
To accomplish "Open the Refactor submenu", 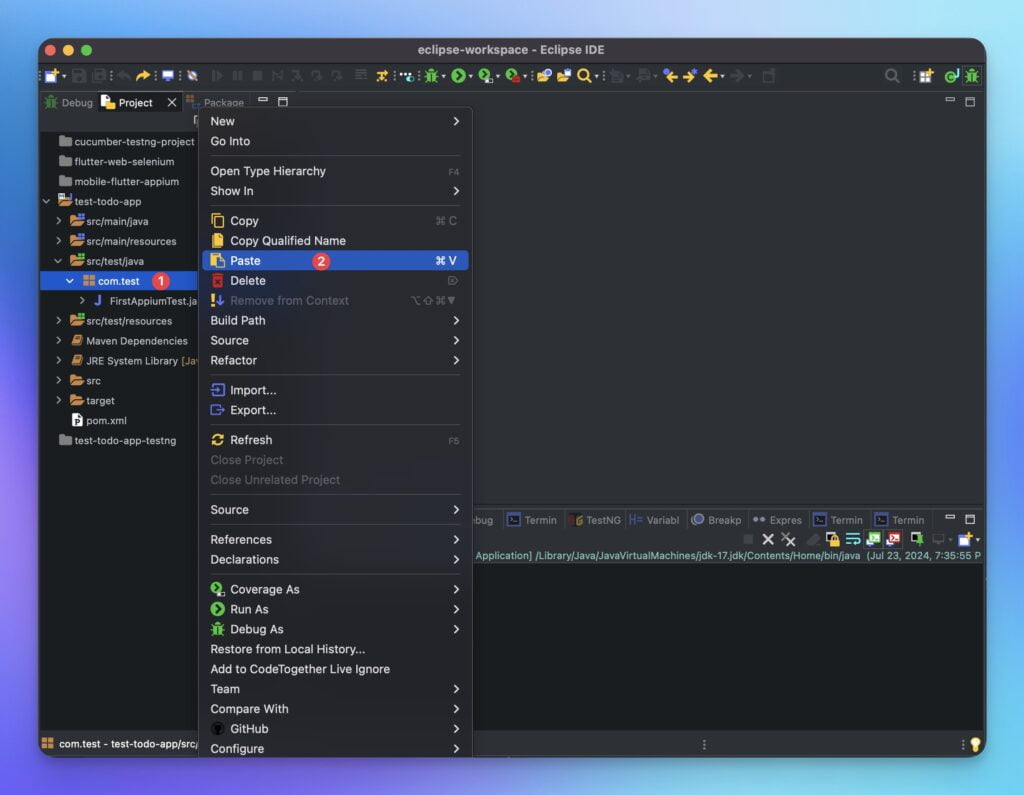I will [334, 360].
